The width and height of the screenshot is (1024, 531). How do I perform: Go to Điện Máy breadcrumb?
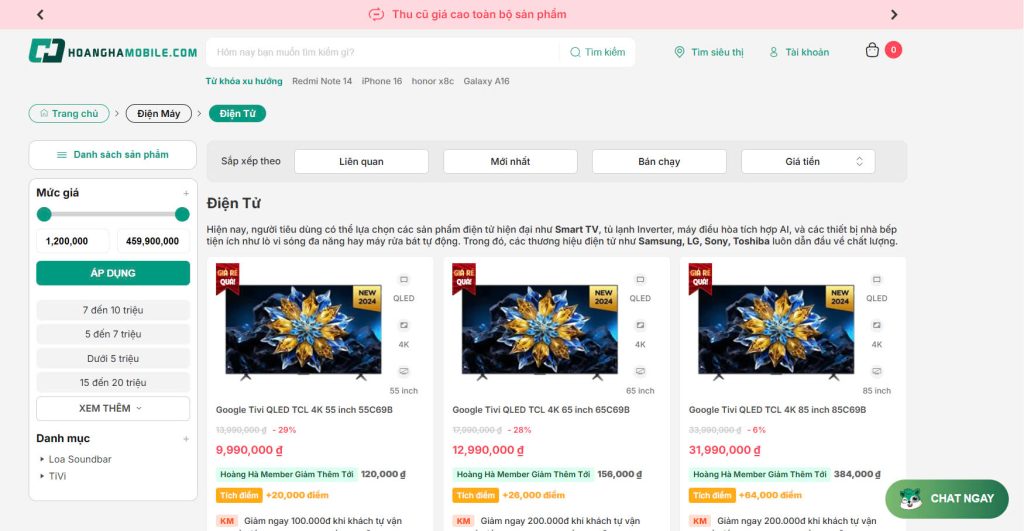pos(159,114)
